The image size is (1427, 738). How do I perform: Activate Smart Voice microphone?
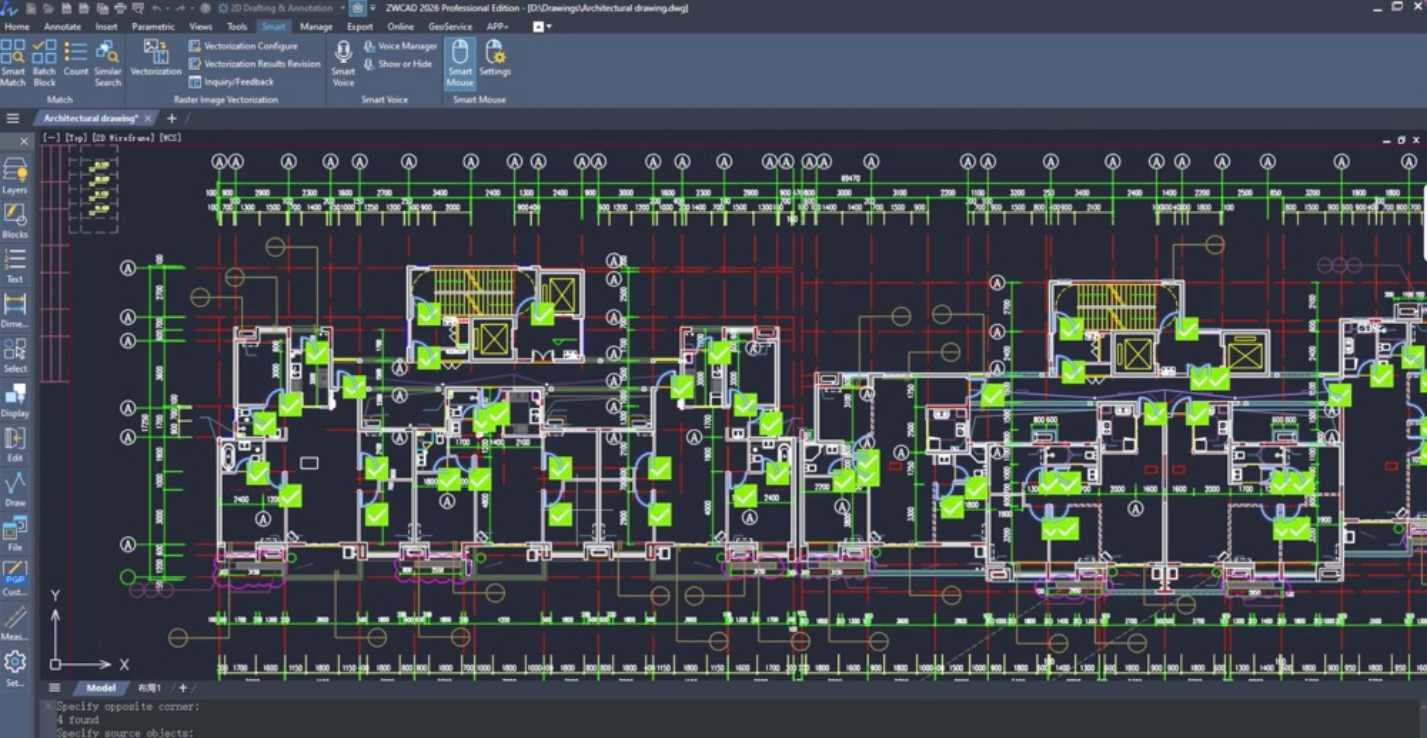343,62
